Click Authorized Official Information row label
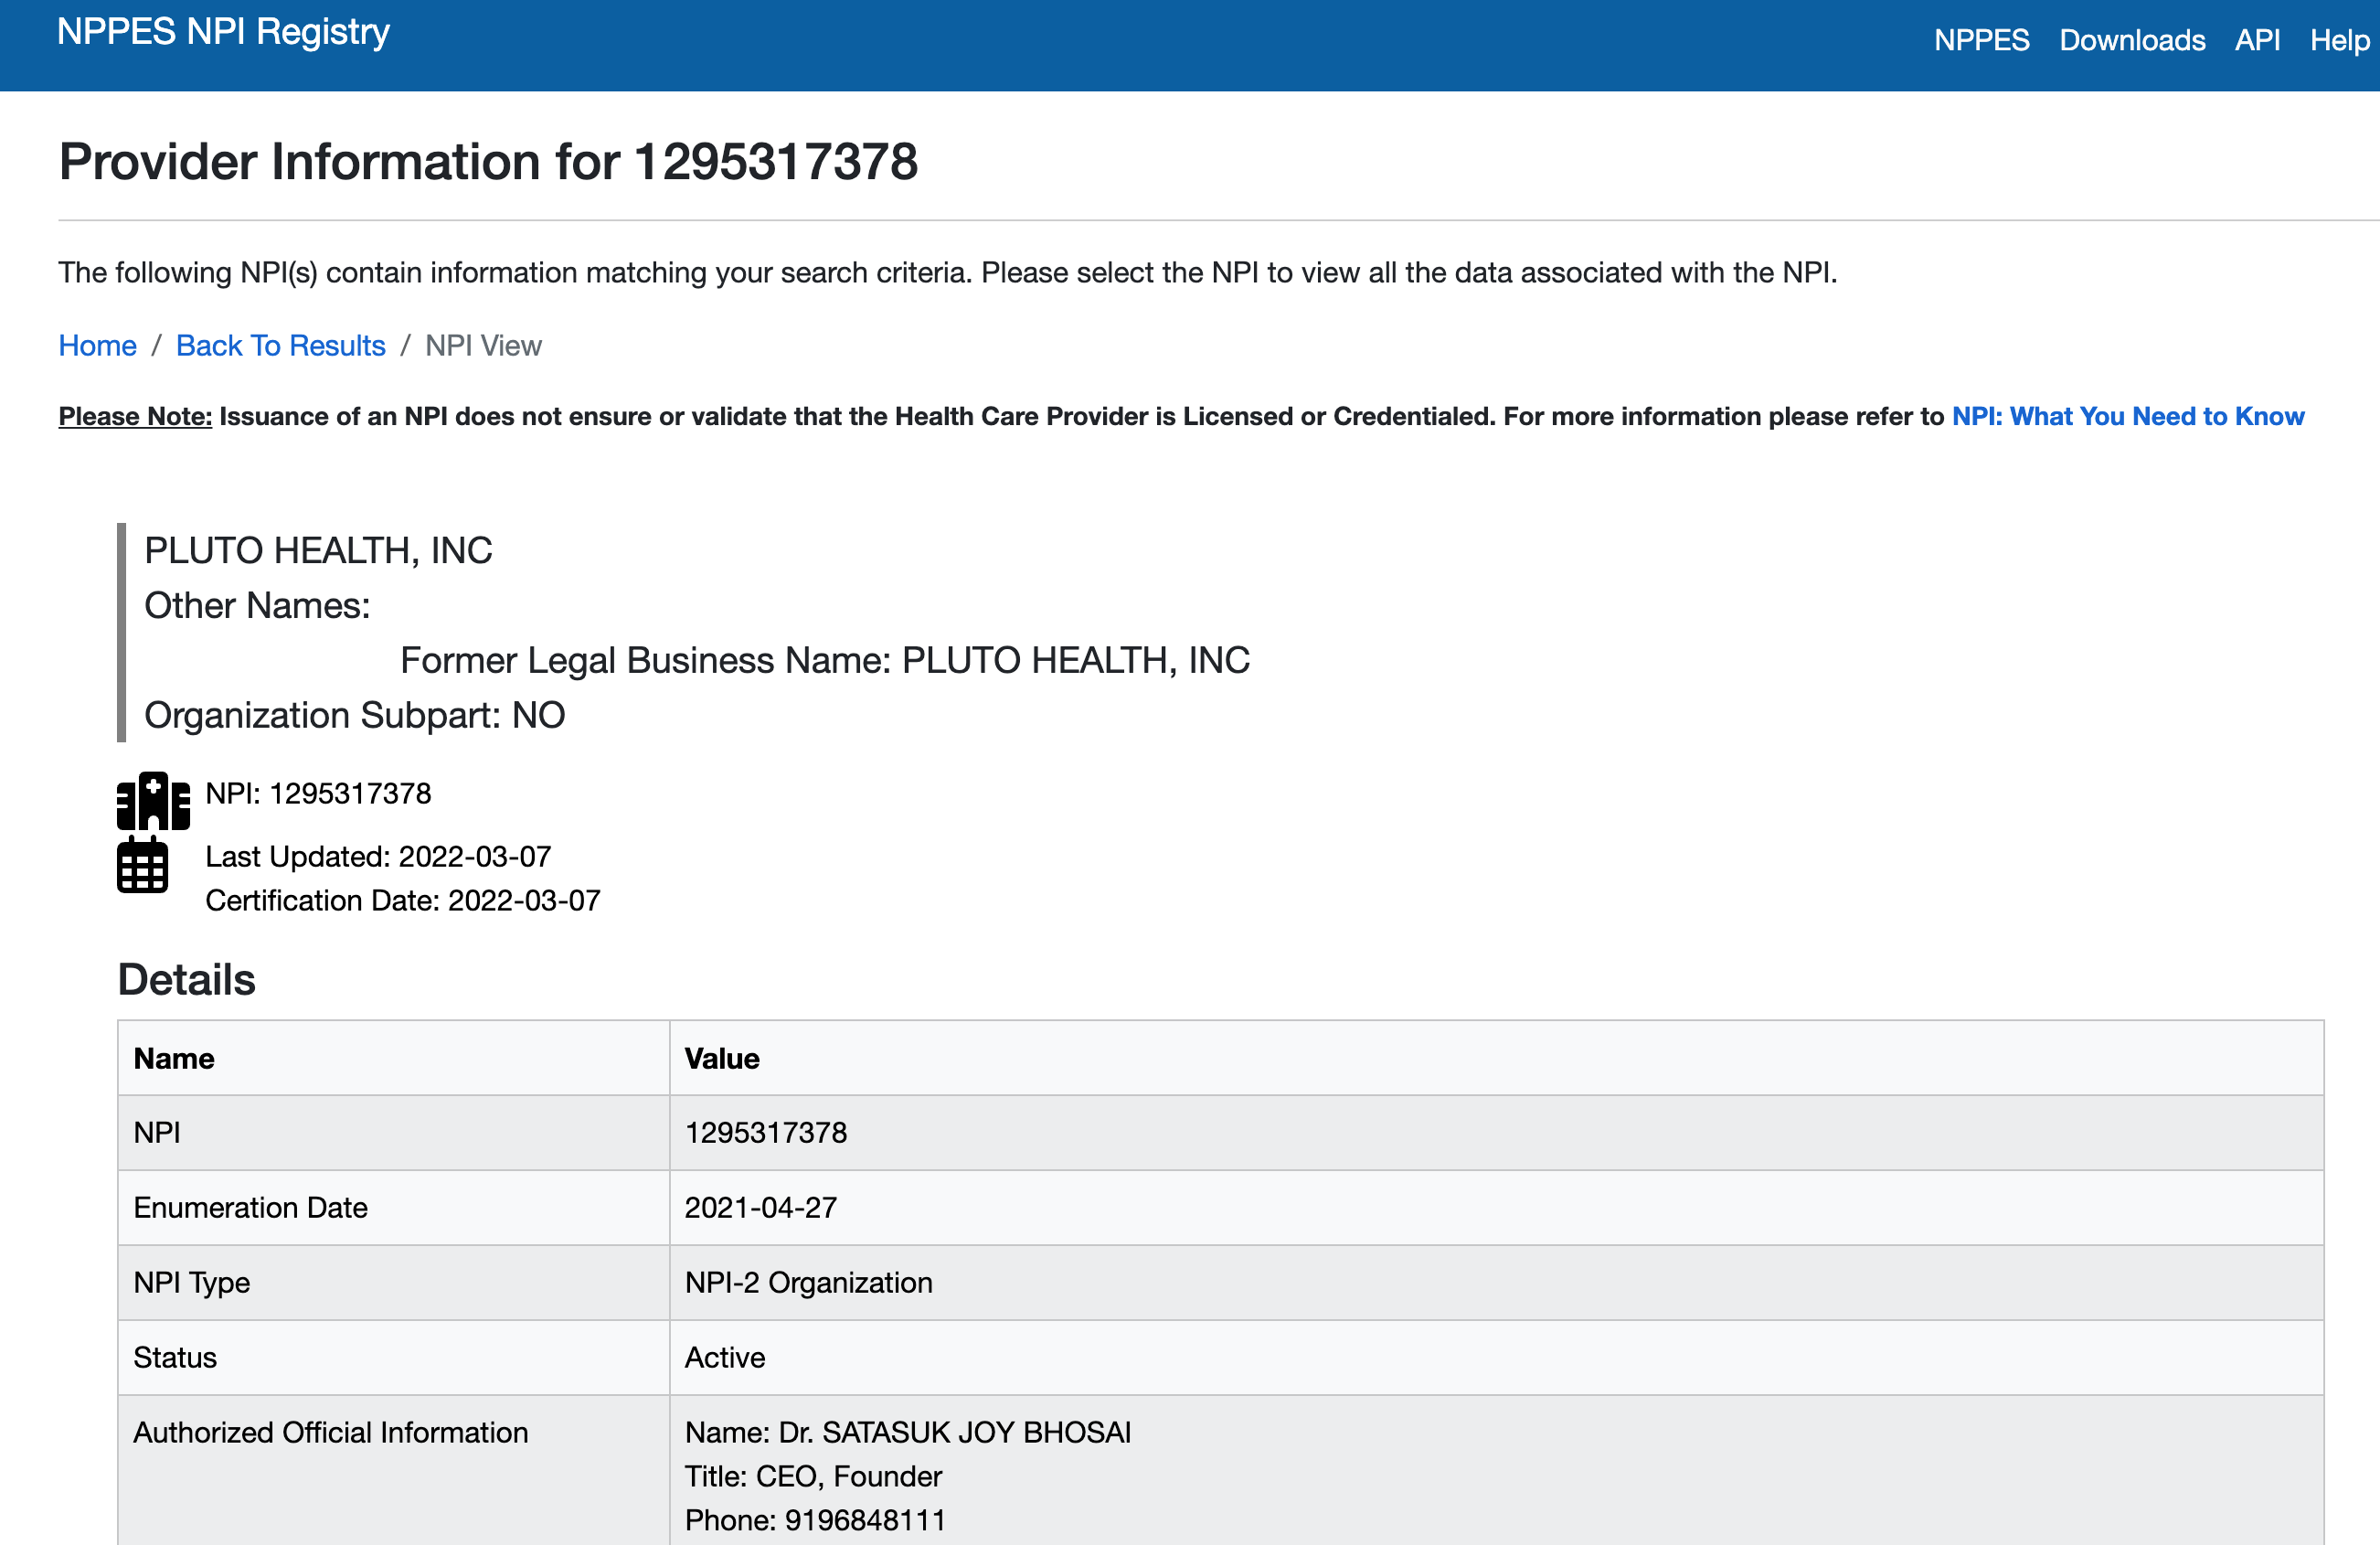 331,1432
